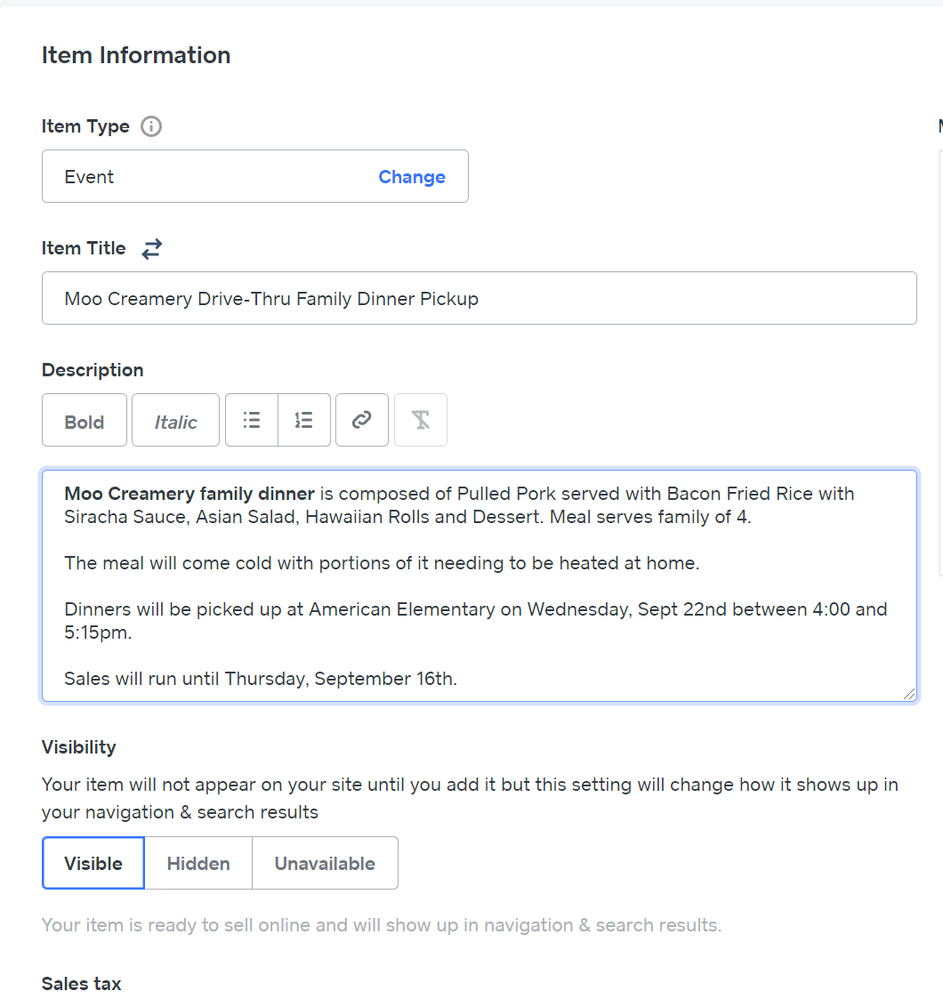Click the clear formatting icon
This screenshot has width=943, height=999.
421,420
